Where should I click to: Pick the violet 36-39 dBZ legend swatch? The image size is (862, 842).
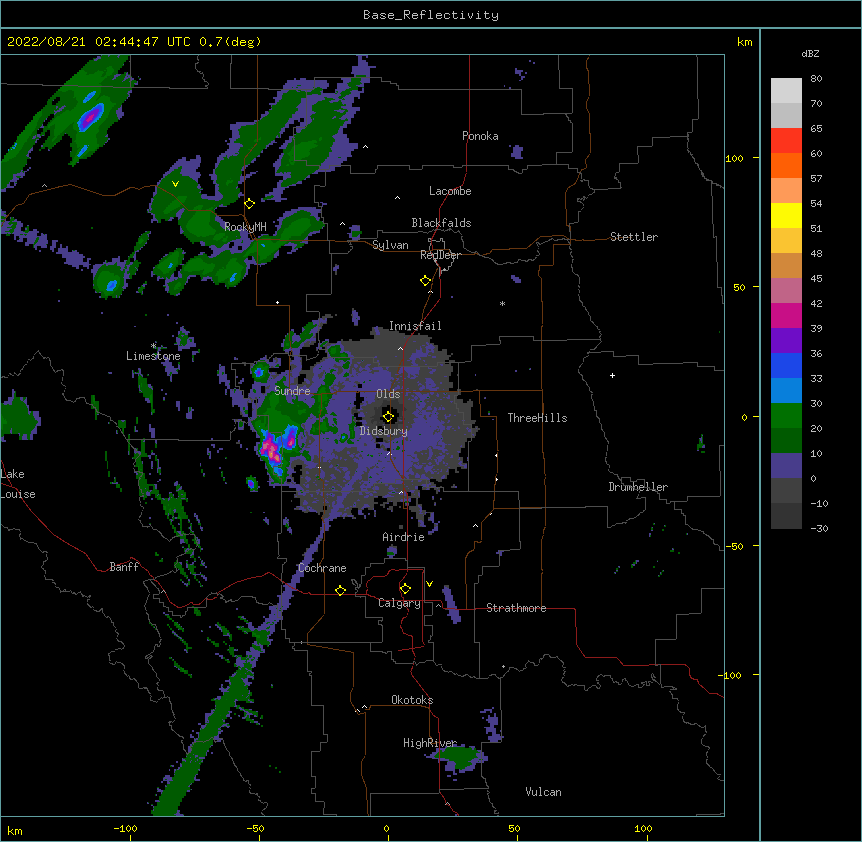(786, 341)
